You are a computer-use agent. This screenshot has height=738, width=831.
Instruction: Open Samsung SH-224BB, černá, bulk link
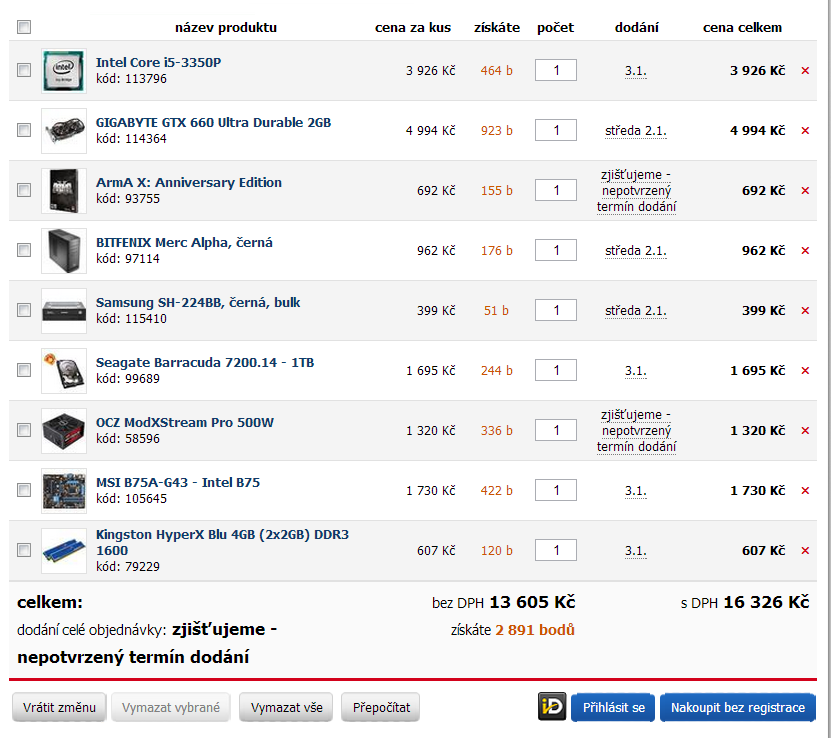[198, 303]
